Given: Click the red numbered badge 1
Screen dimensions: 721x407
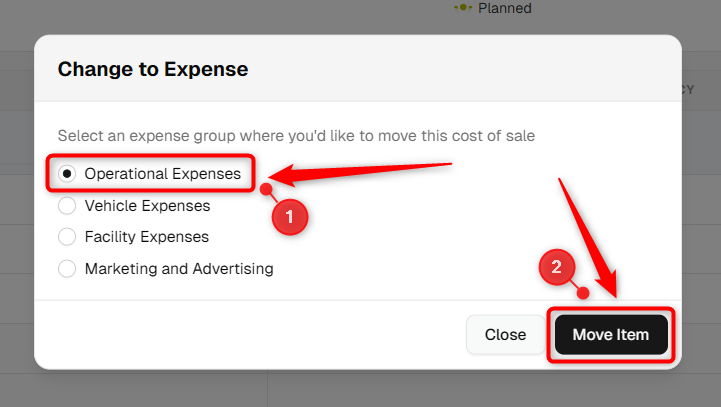Looking at the screenshot, I should point(290,217).
